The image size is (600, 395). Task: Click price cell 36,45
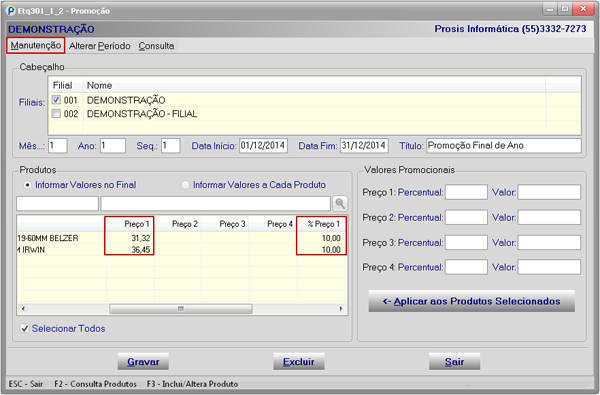tap(130, 250)
